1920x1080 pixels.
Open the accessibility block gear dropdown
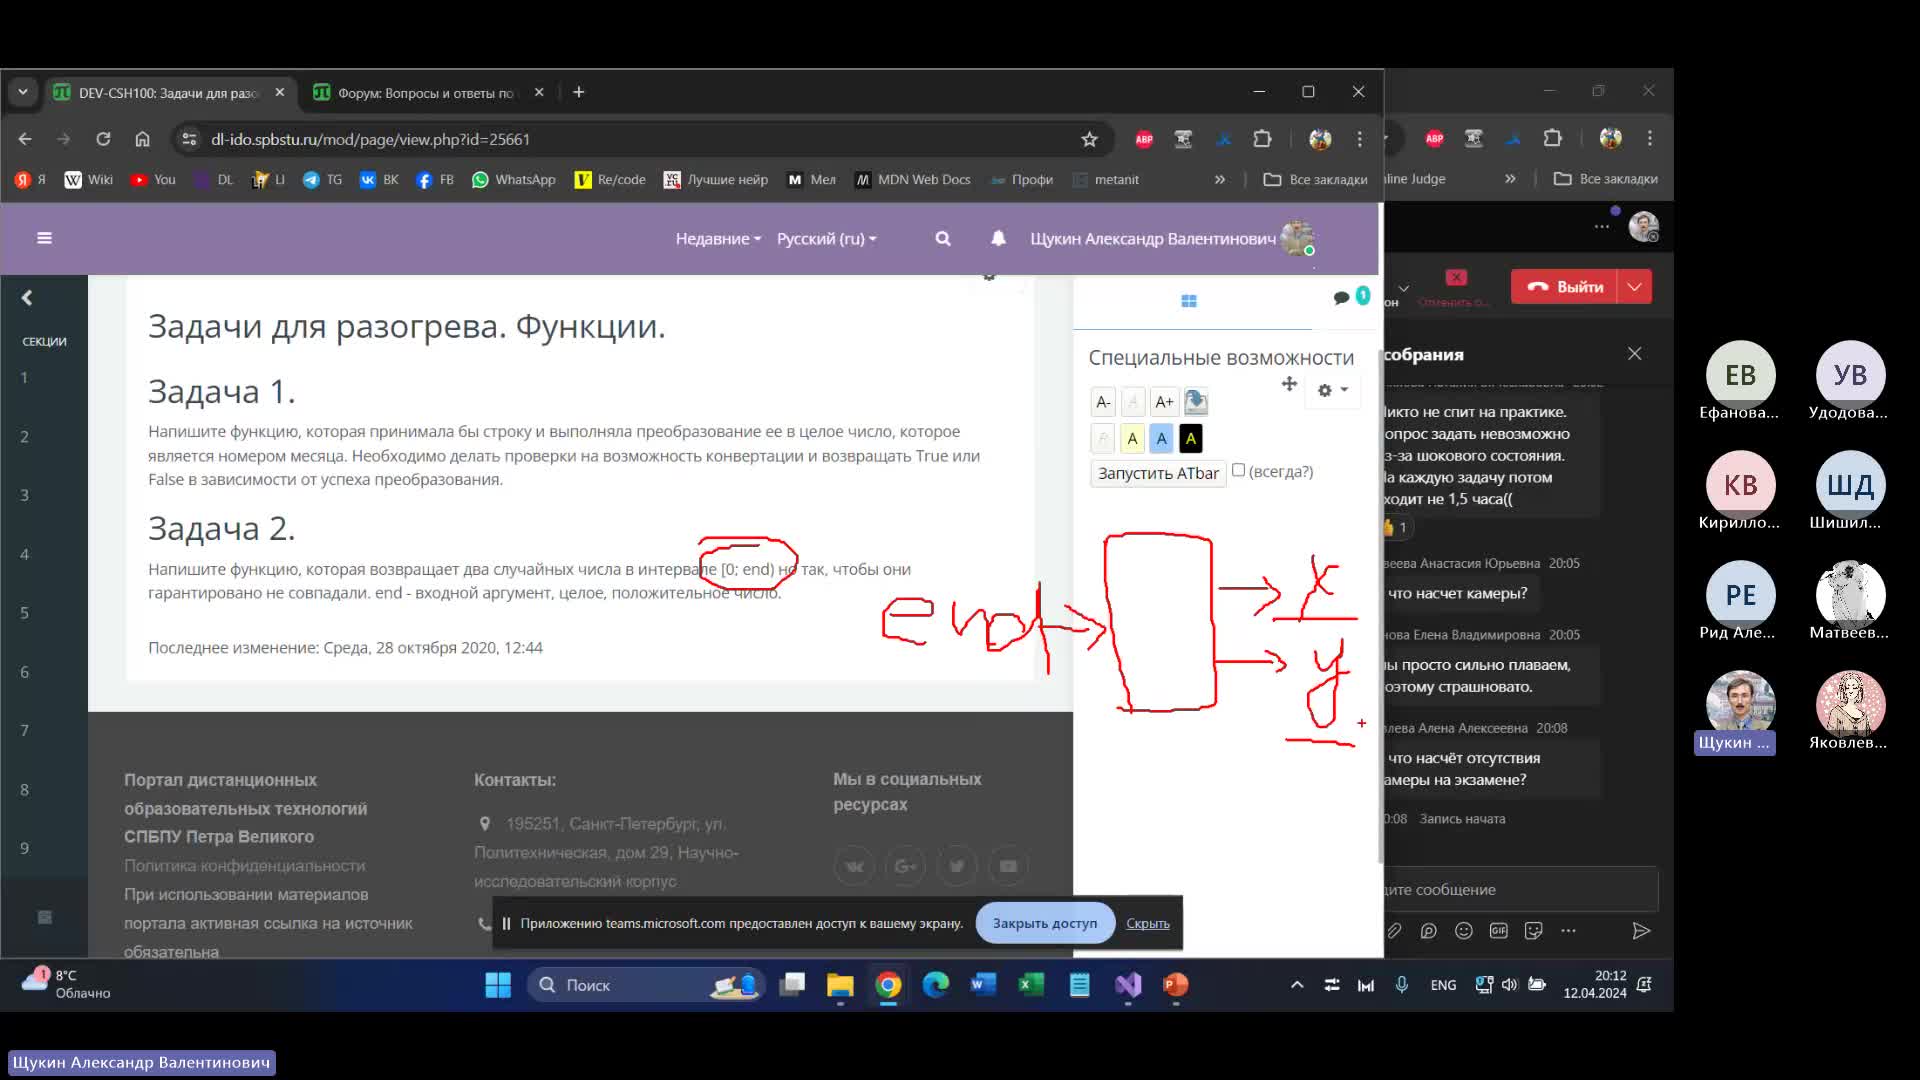1332,390
